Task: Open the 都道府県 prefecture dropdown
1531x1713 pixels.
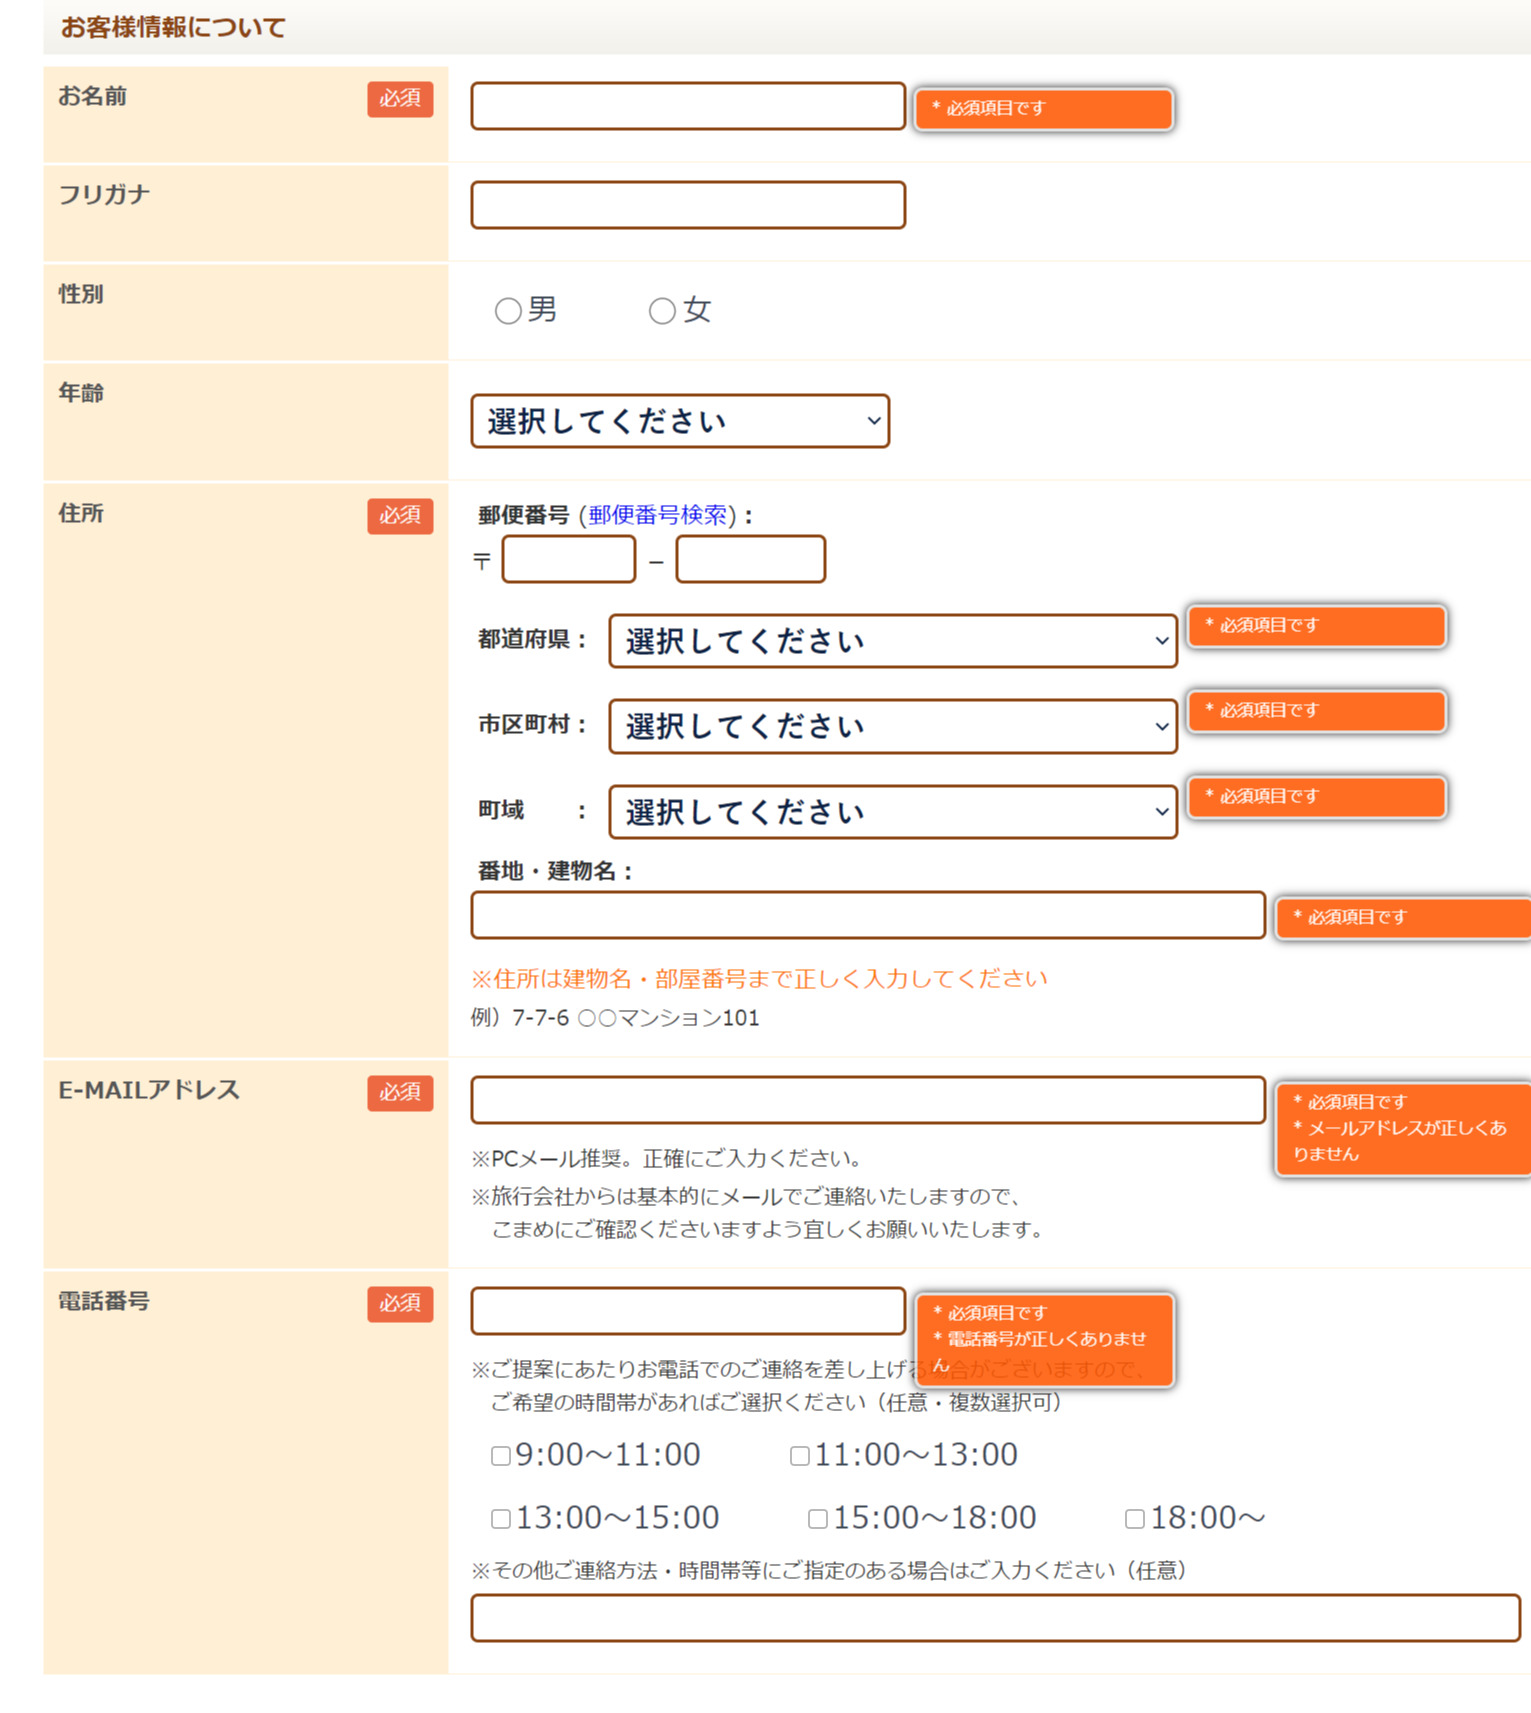Action: [x=893, y=641]
